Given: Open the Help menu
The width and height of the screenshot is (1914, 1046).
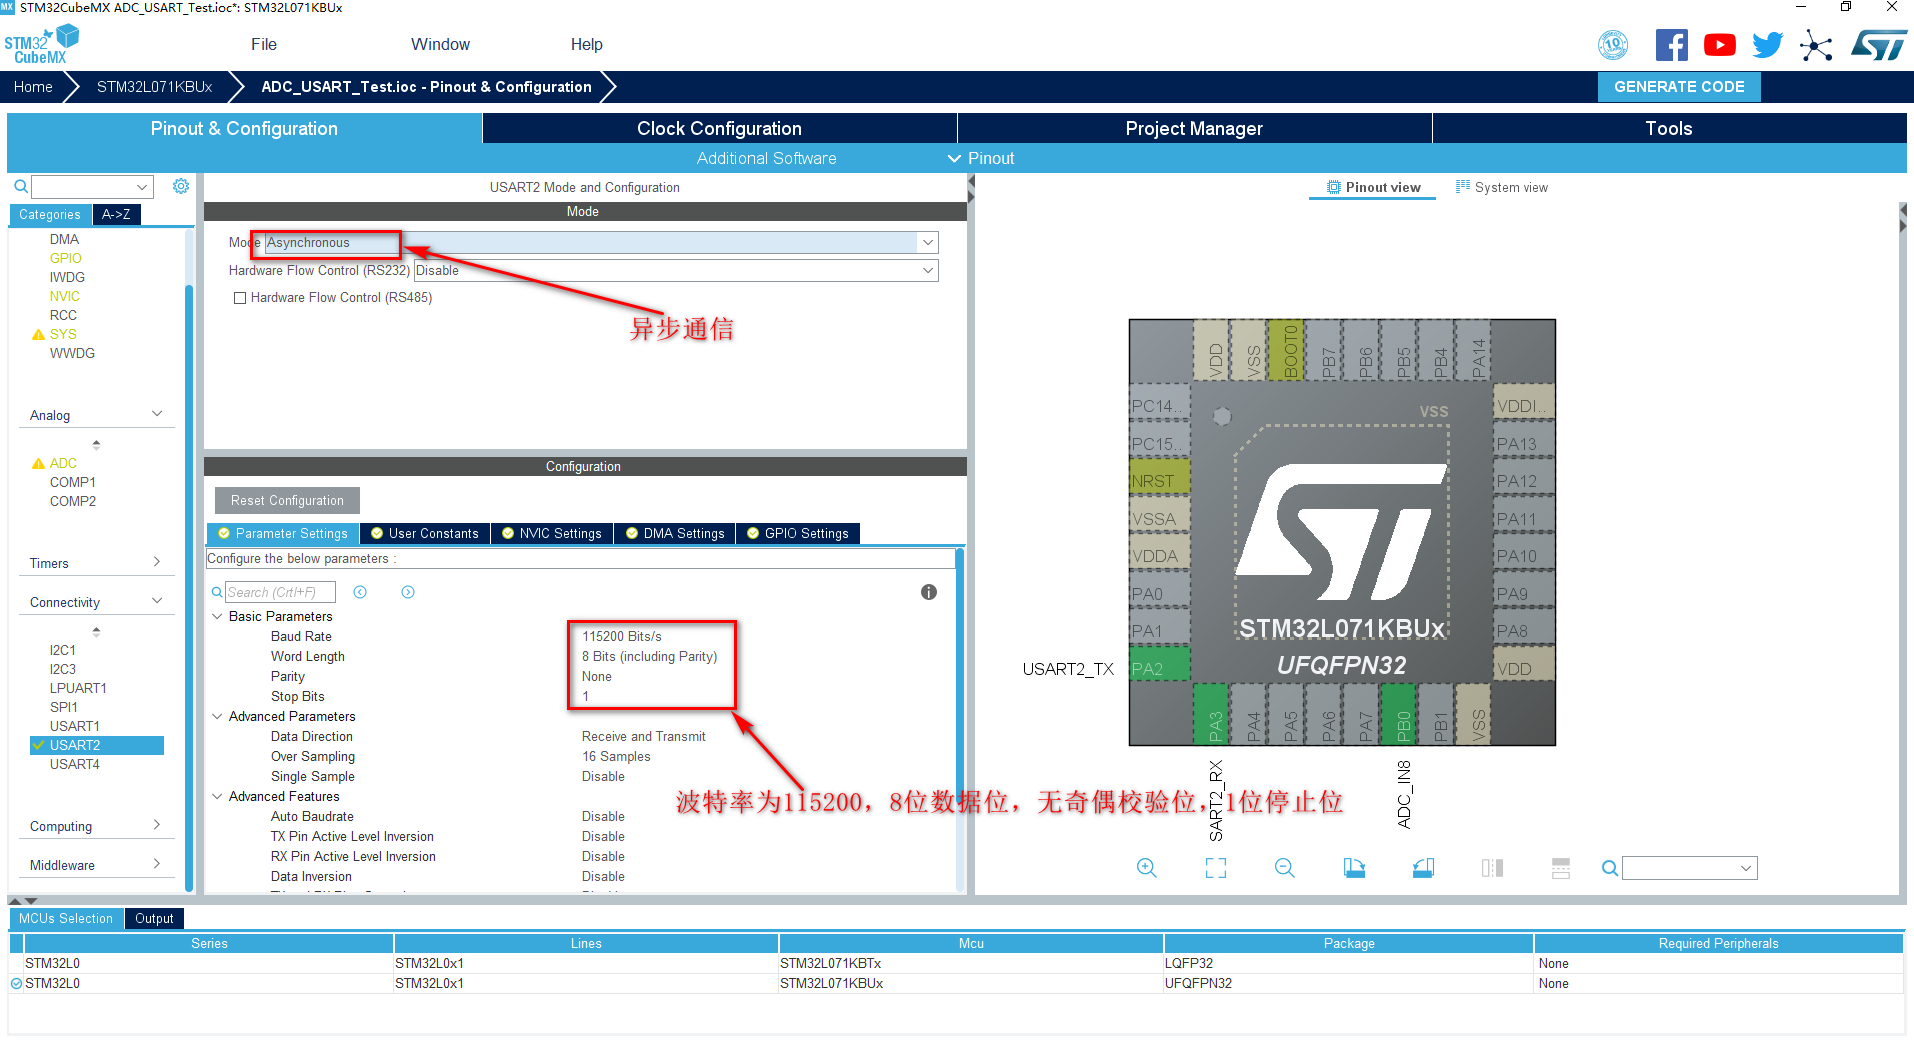Looking at the screenshot, I should pos(586,44).
